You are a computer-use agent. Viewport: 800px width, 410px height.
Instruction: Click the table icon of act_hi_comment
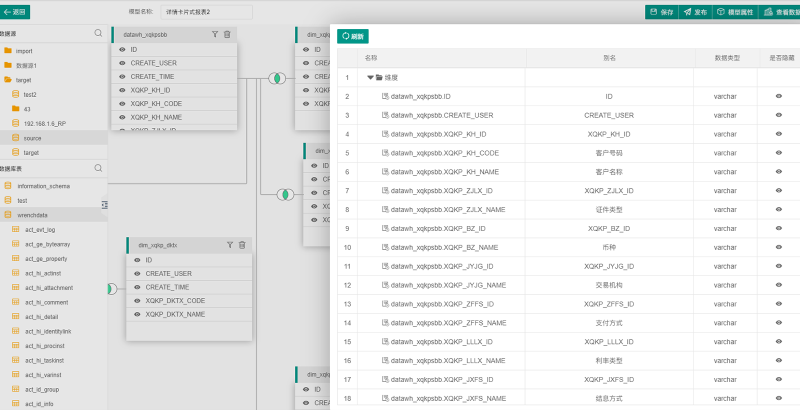[15, 302]
